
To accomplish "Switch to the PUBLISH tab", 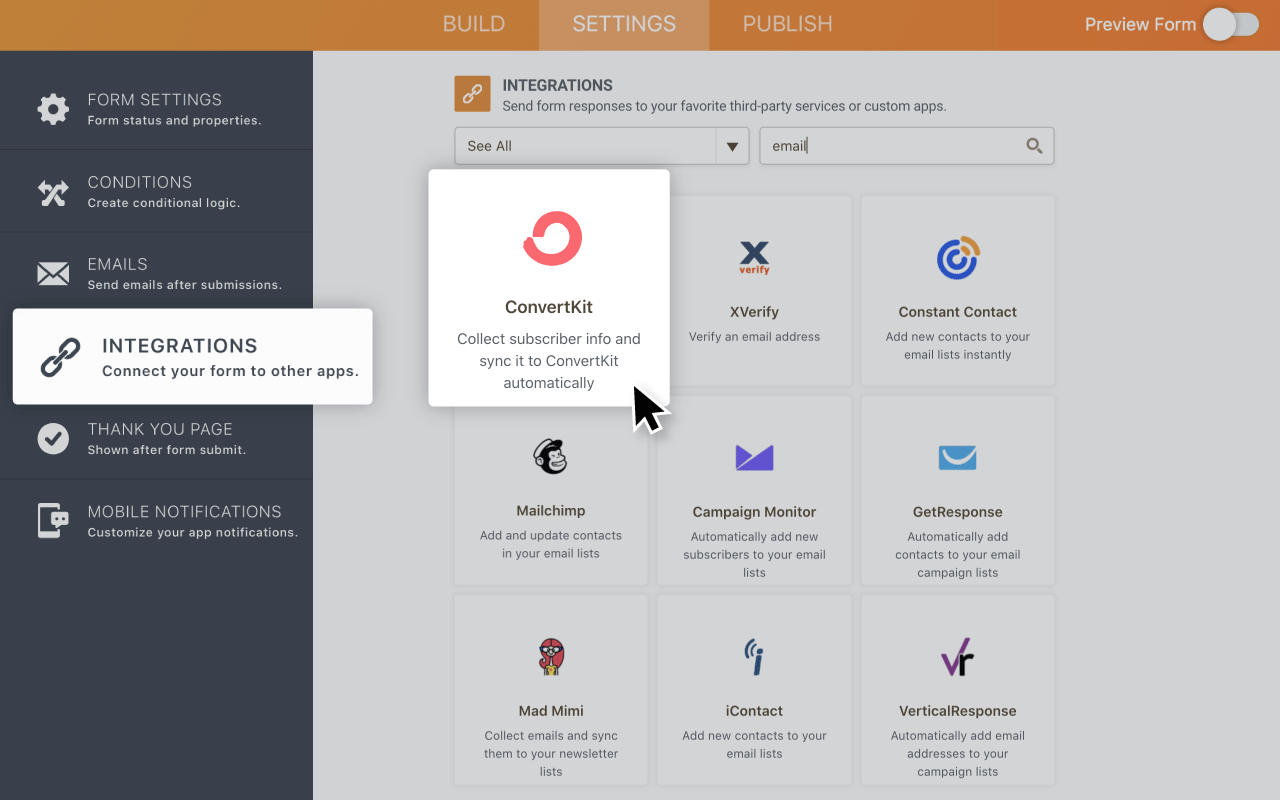I will click(x=787, y=25).
